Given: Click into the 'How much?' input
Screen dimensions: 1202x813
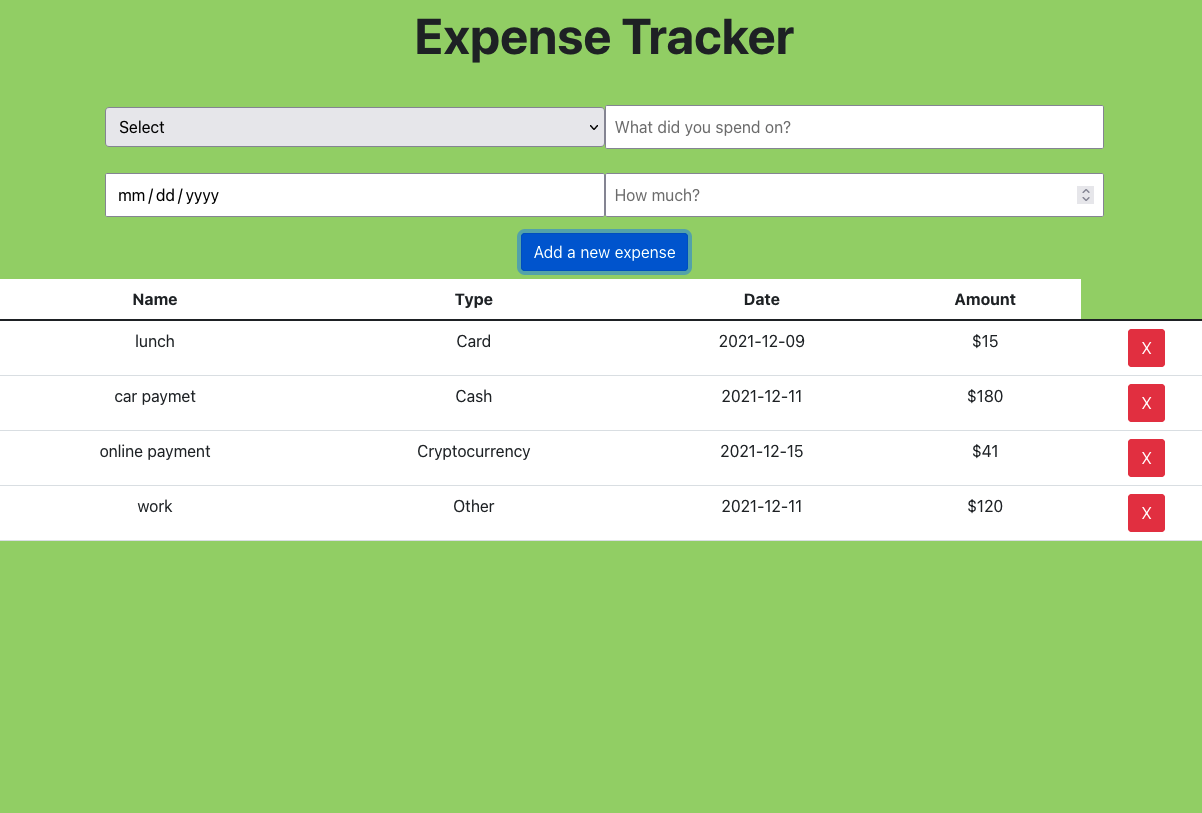Looking at the screenshot, I should 840,195.
